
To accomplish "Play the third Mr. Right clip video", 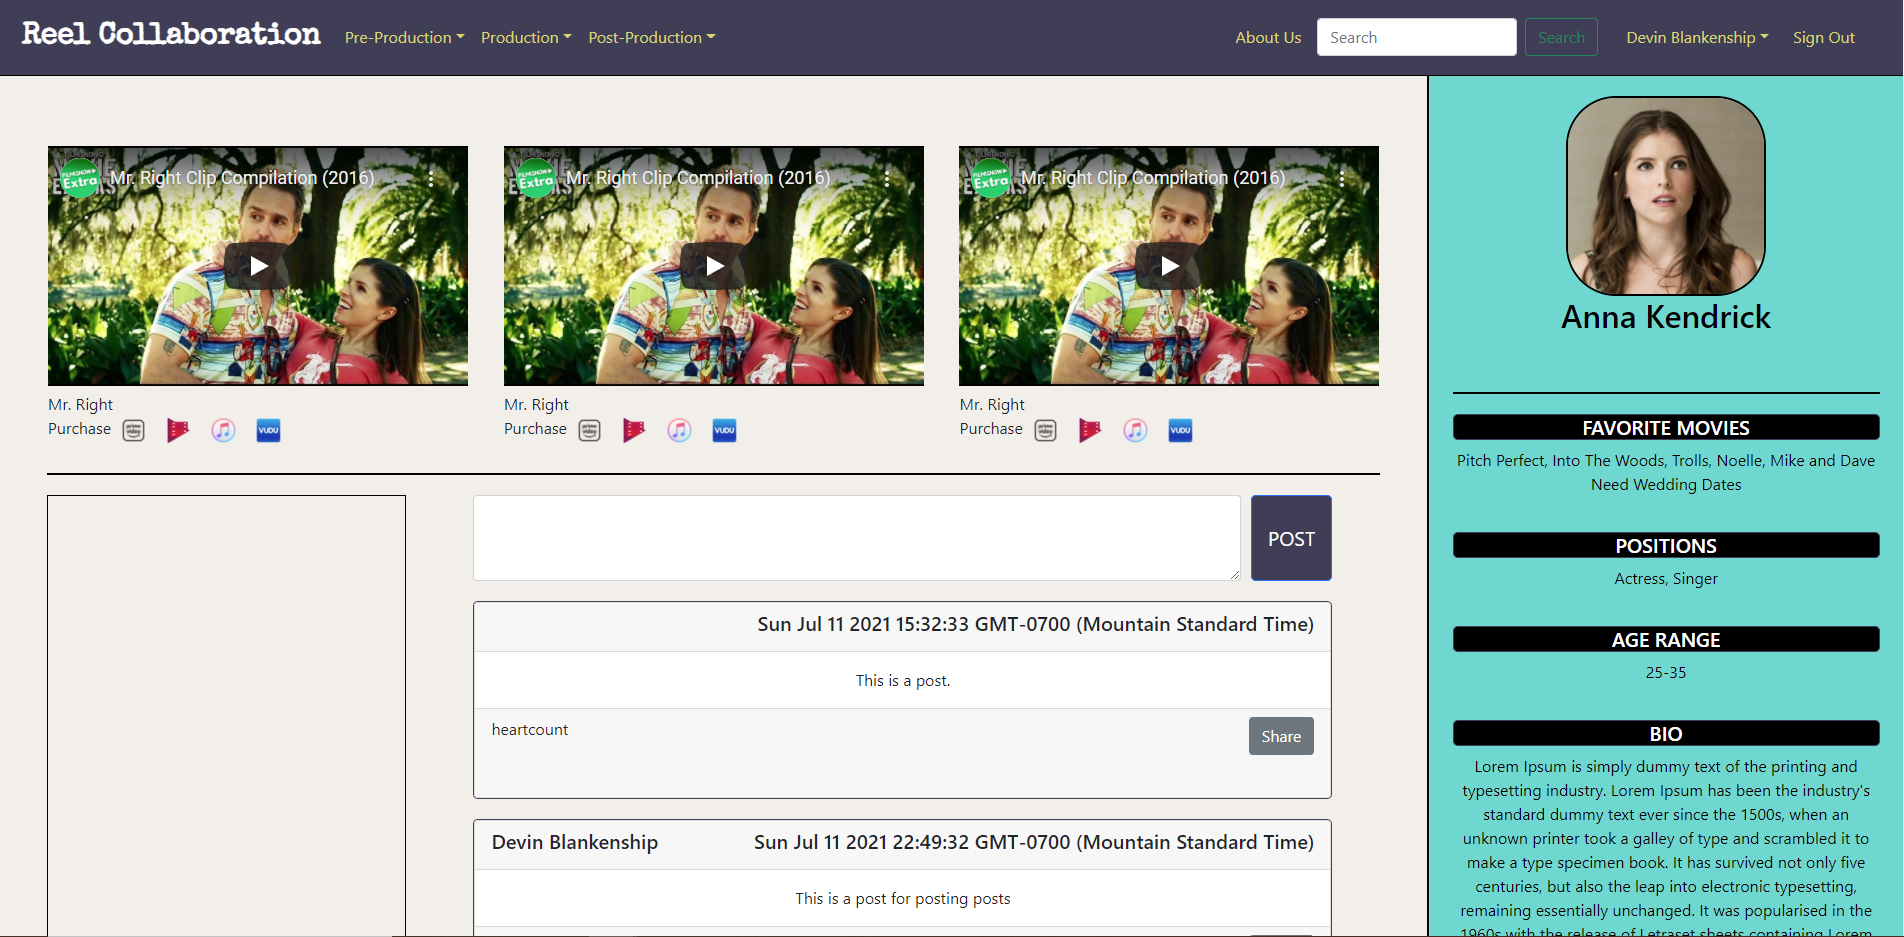I will (x=1169, y=266).
